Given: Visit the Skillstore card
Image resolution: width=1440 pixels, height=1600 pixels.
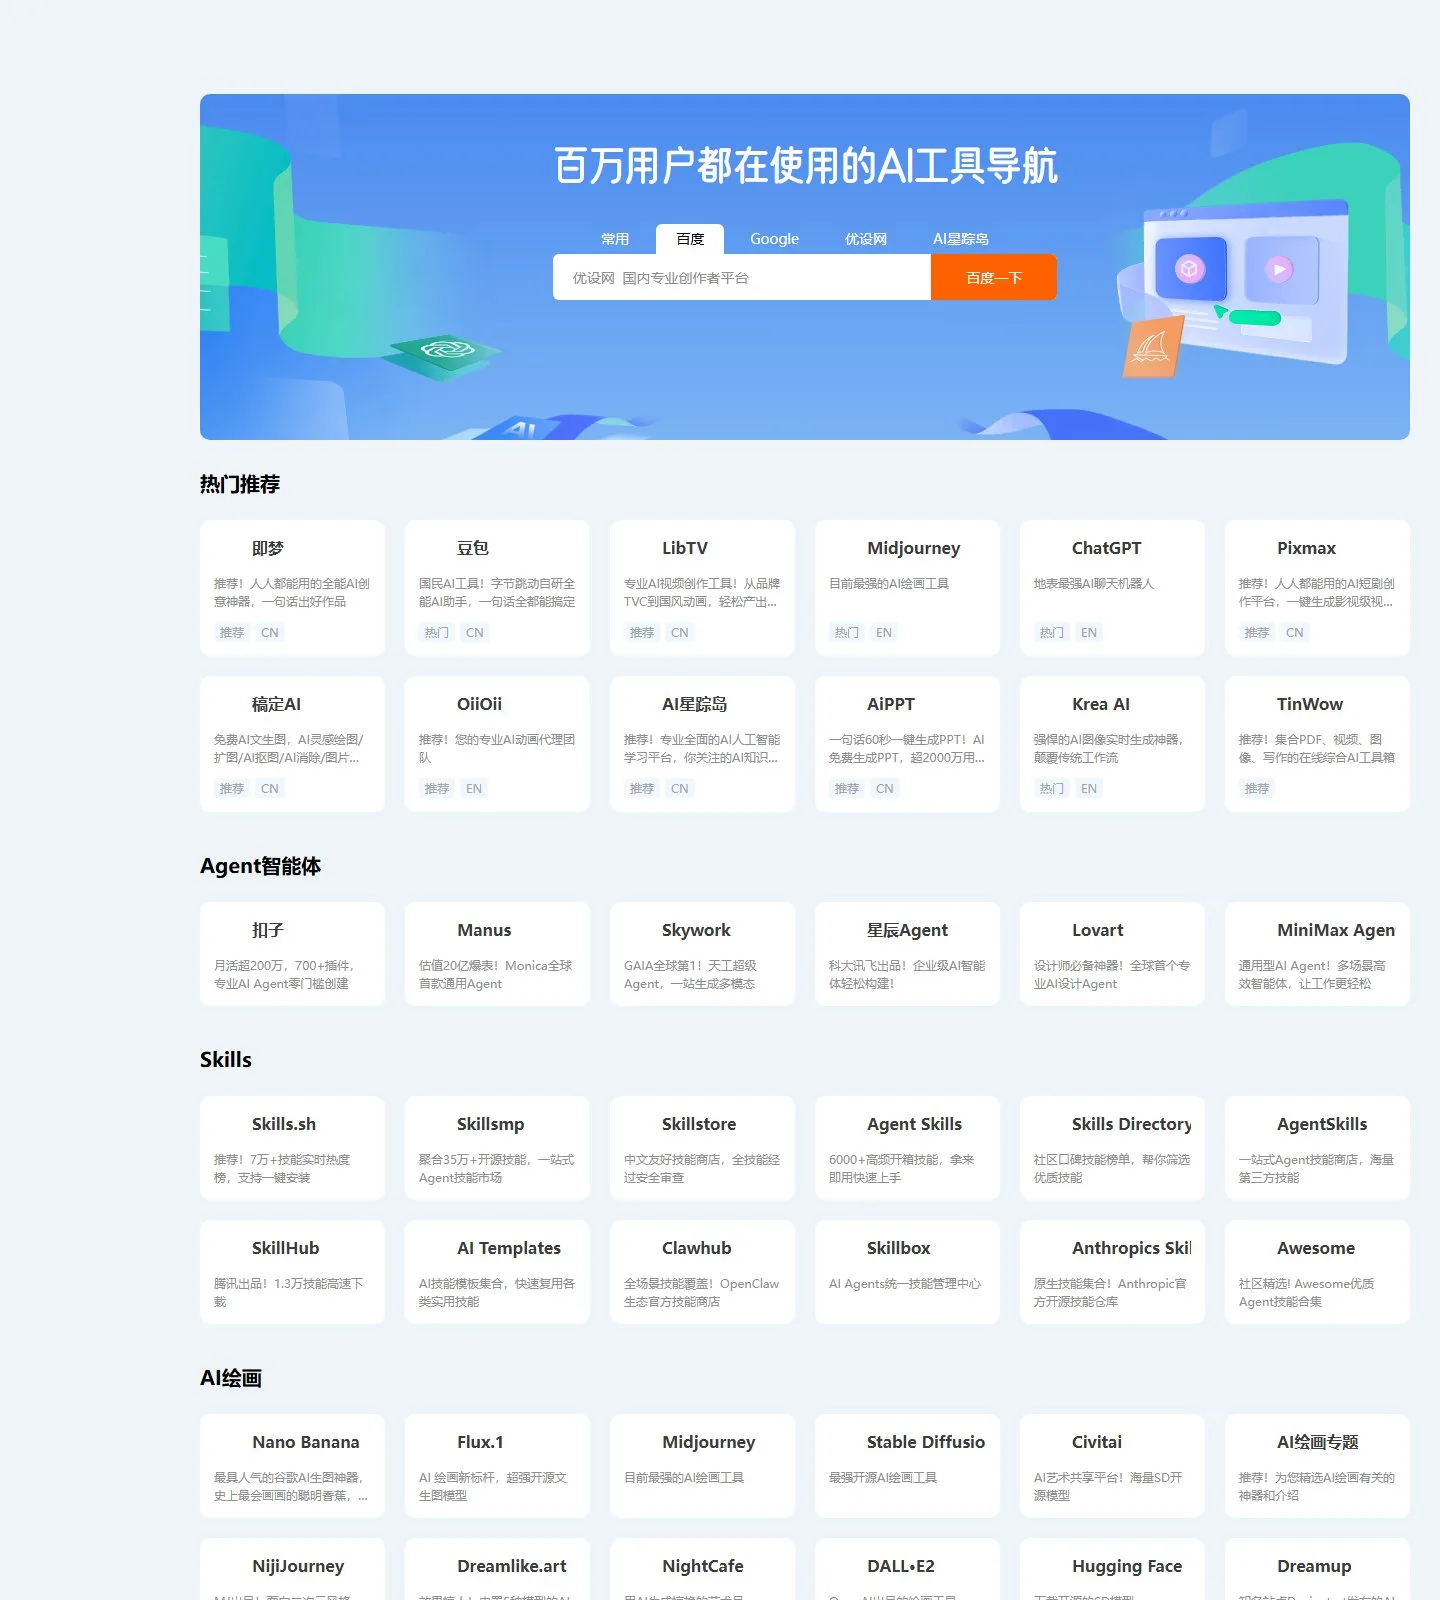Looking at the screenshot, I should [702, 1148].
